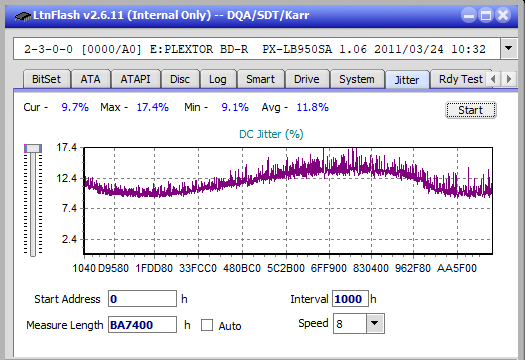The width and height of the screenshot is (525, 360).
Task: Close the LtnFlash window
Action: click(503, 15)
